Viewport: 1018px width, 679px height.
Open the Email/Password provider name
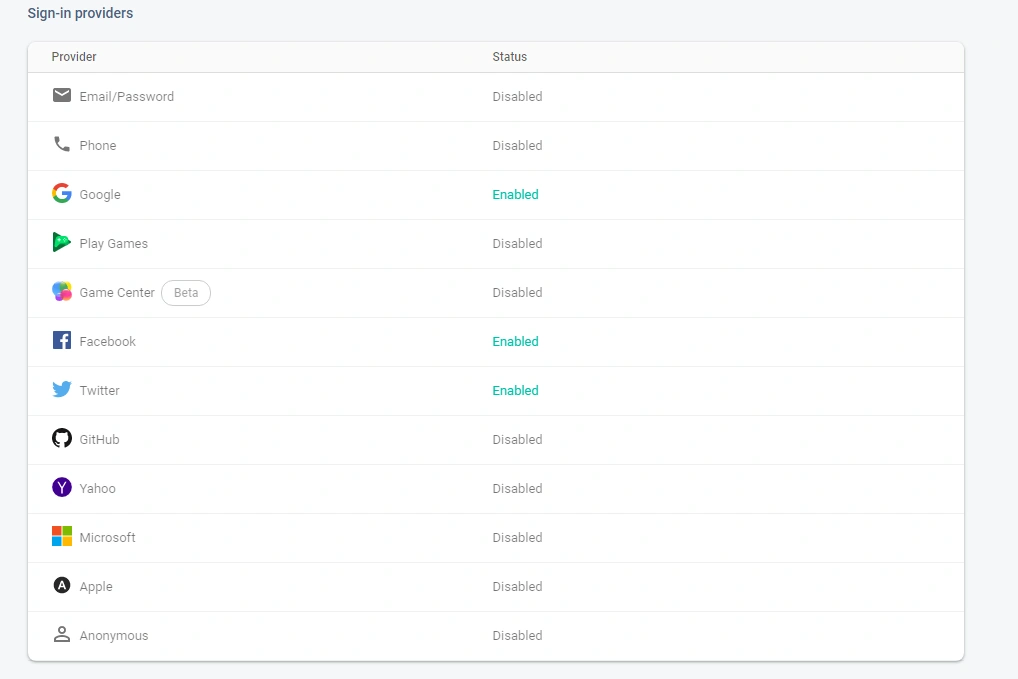(127, 97)
